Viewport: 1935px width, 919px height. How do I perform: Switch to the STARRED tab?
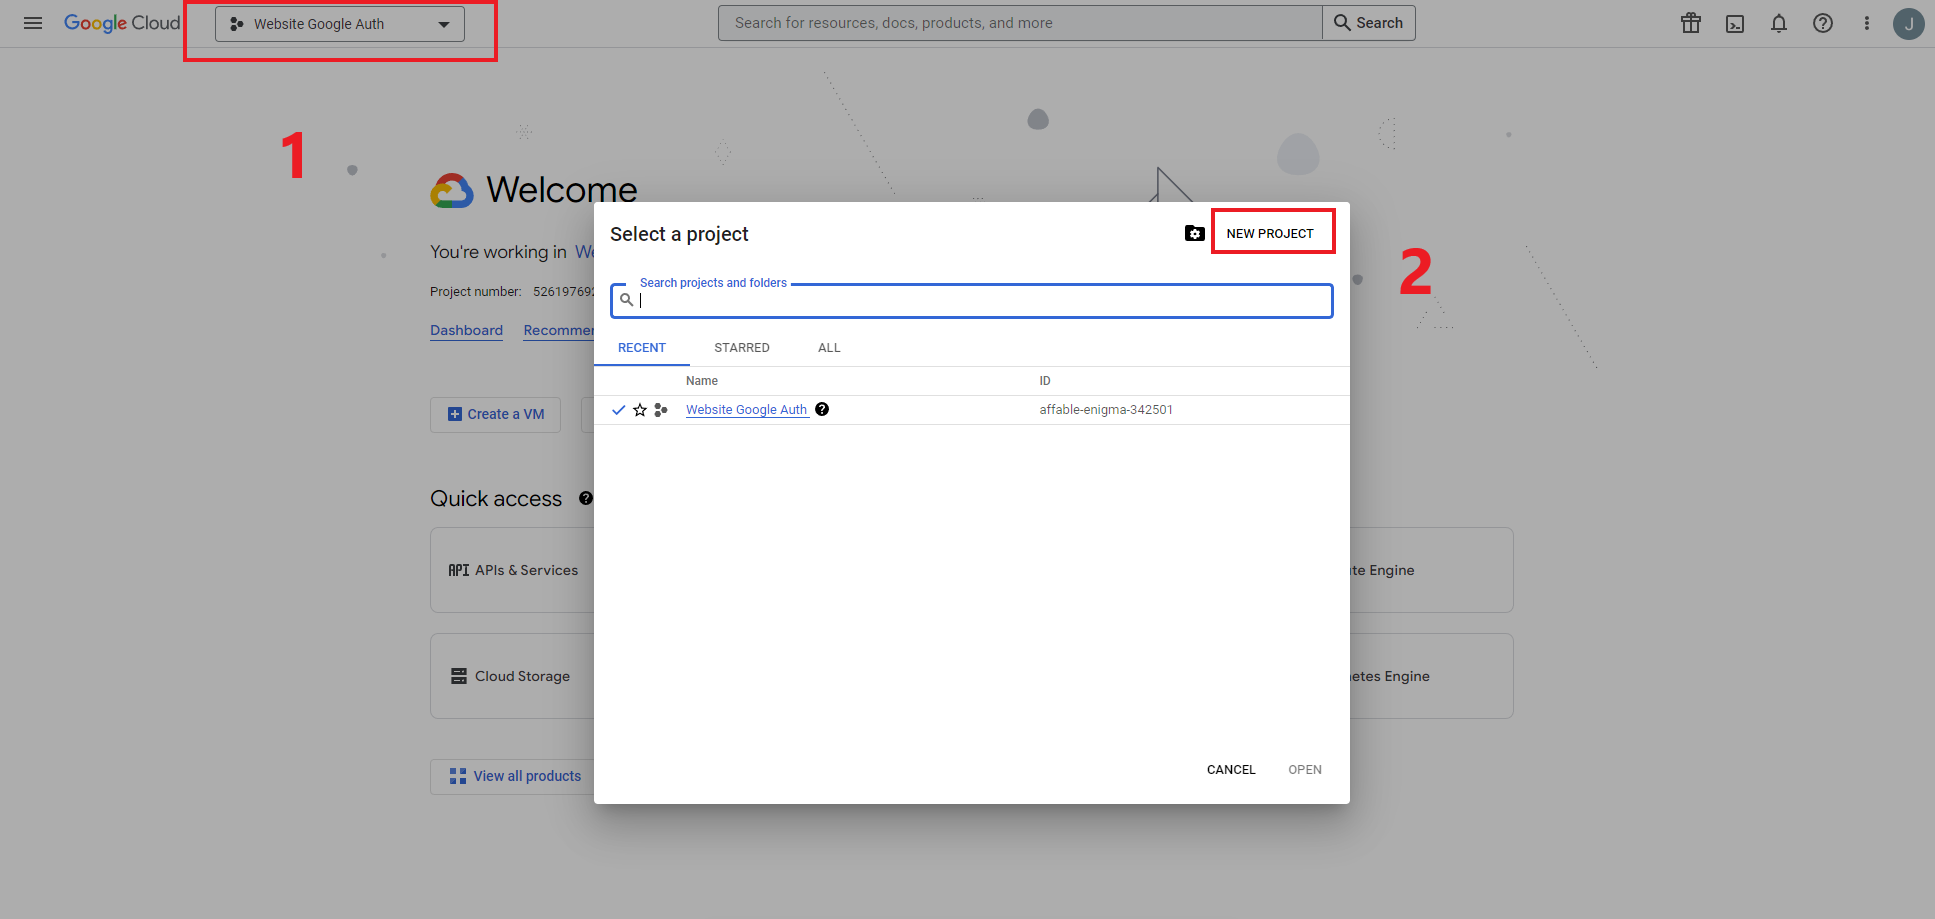pyautogui.click(x=742, y=348)
